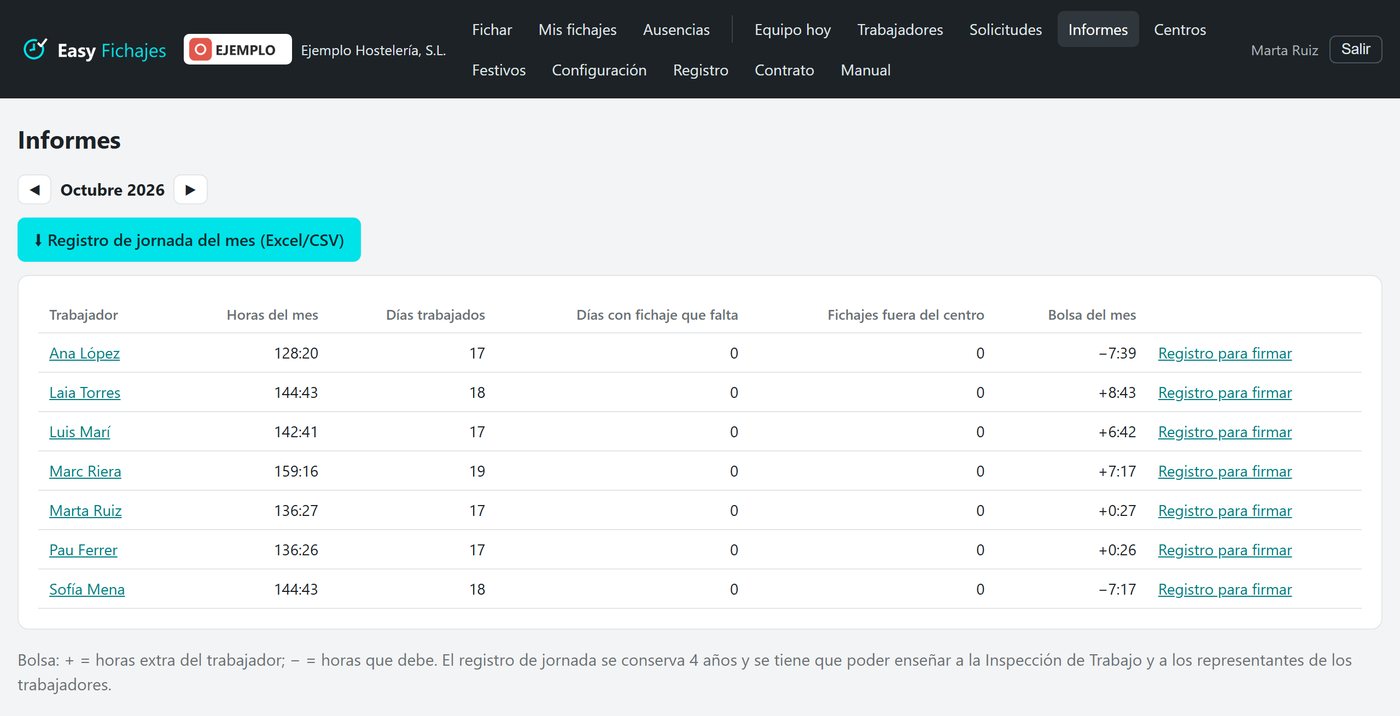Click the Salir logout button
The image size is (1400, 716).
tap(1356, 49)
